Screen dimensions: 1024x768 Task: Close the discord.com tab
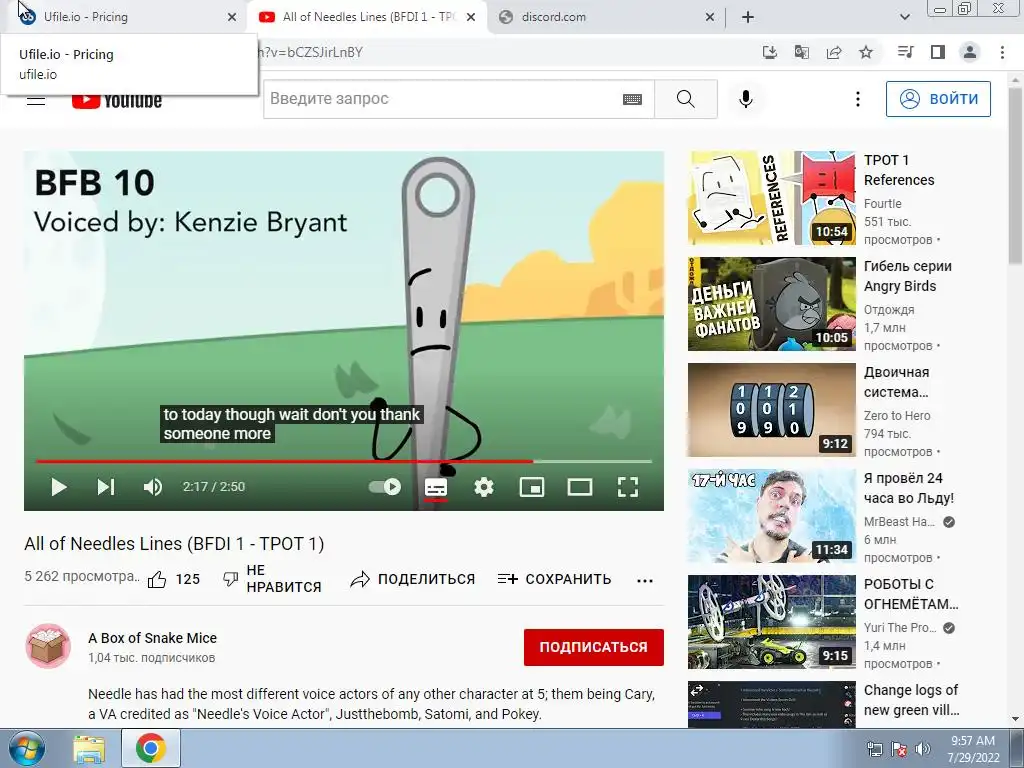[710, 17]
